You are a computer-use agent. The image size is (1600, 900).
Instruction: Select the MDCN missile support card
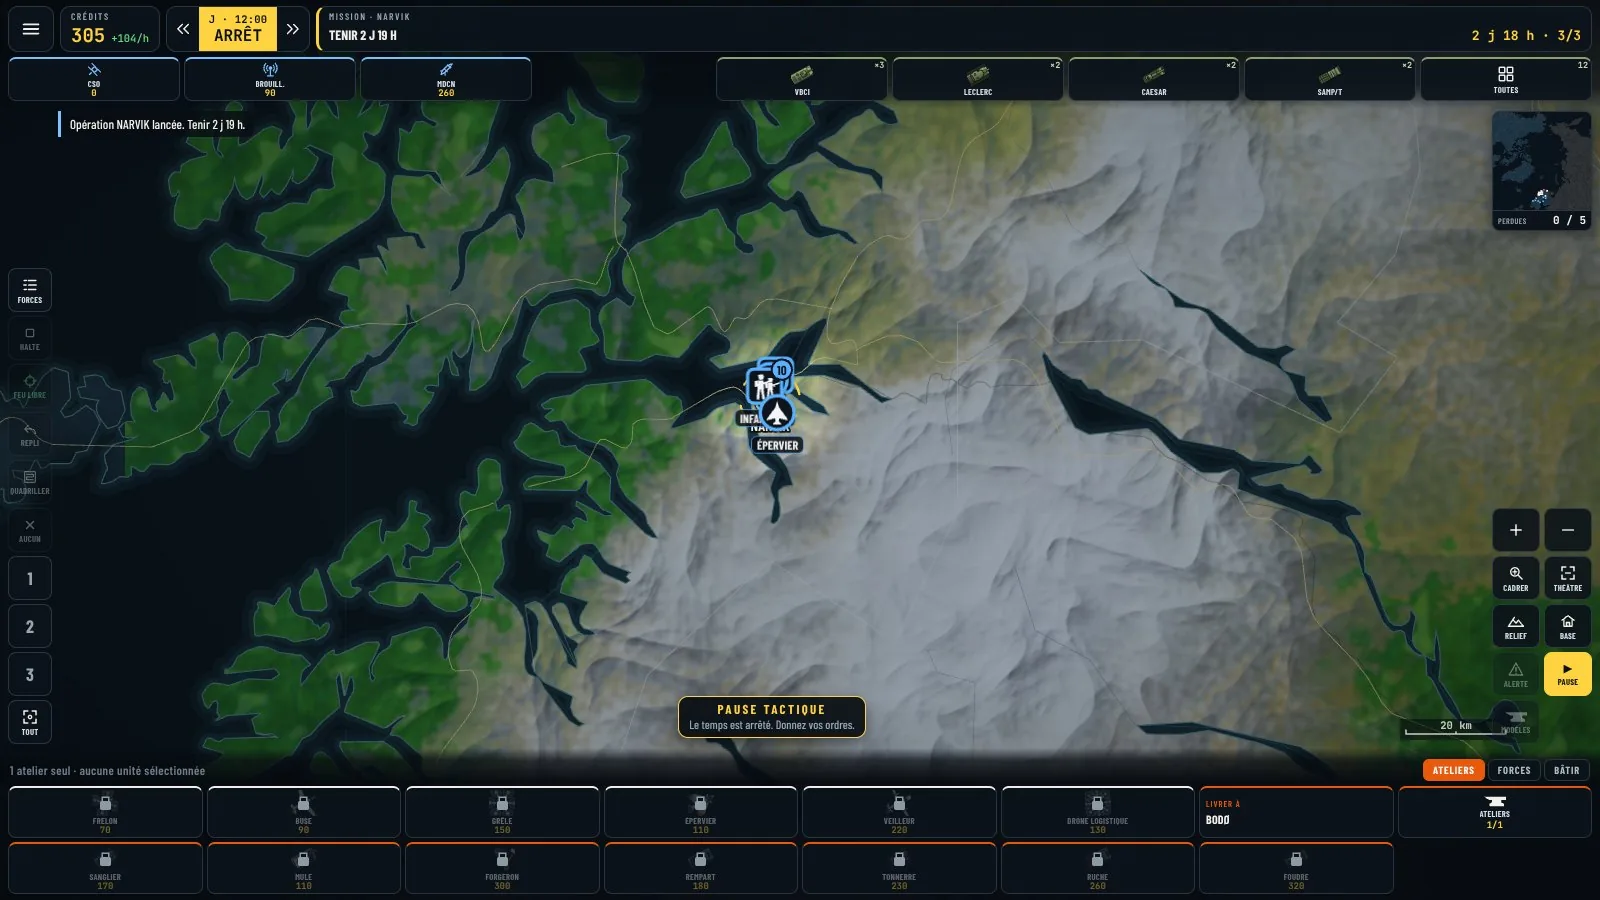[446, 79]
